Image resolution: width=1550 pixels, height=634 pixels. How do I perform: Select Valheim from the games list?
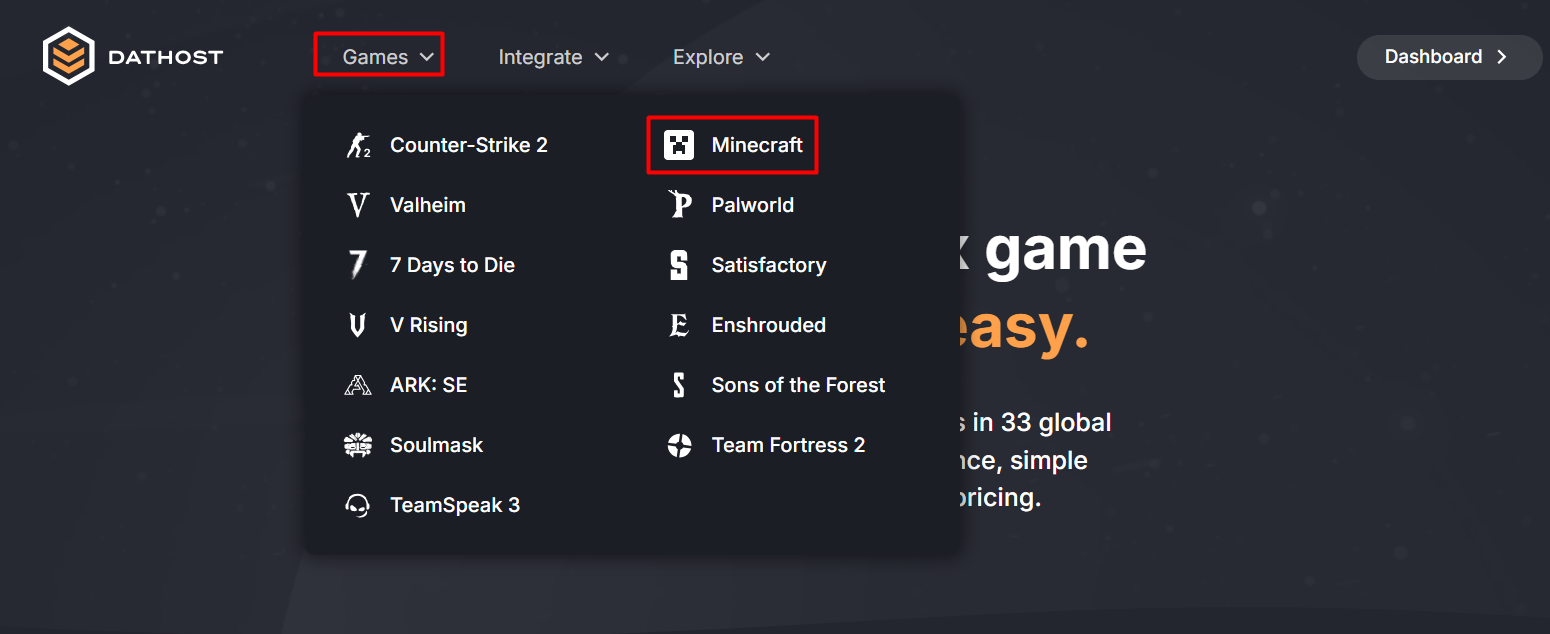coord(407,205)
